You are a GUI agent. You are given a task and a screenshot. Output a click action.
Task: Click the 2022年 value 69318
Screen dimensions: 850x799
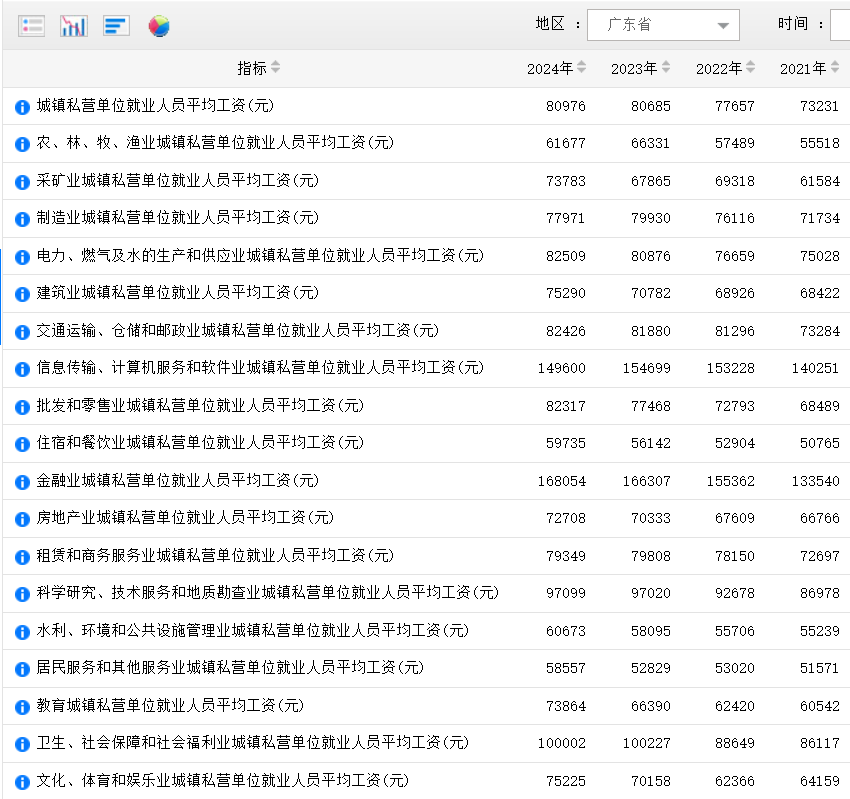735,182
